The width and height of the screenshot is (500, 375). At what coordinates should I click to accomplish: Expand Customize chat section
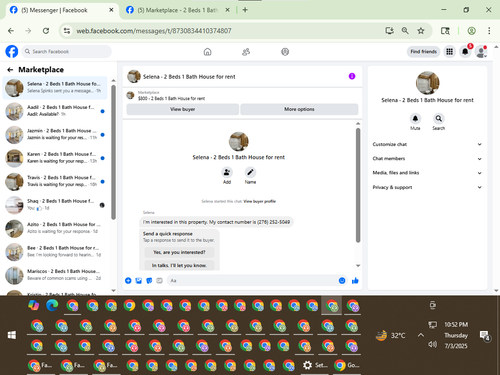tap(427, 144)
